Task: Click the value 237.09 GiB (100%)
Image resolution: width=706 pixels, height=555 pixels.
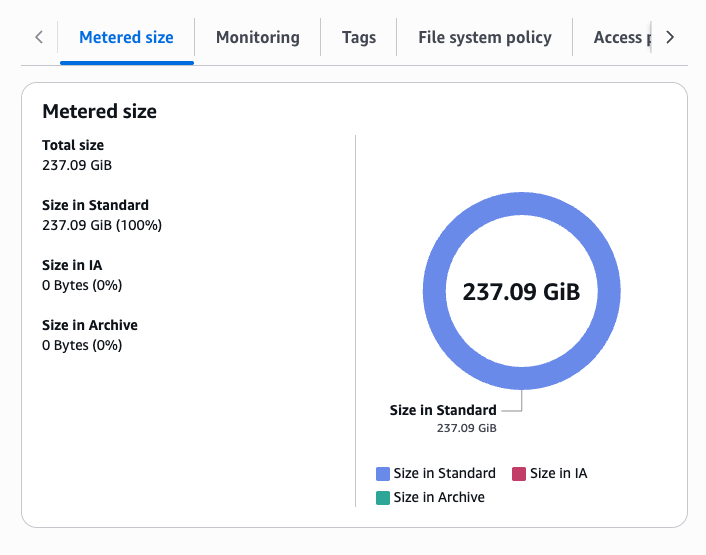Action: [102, 225]
